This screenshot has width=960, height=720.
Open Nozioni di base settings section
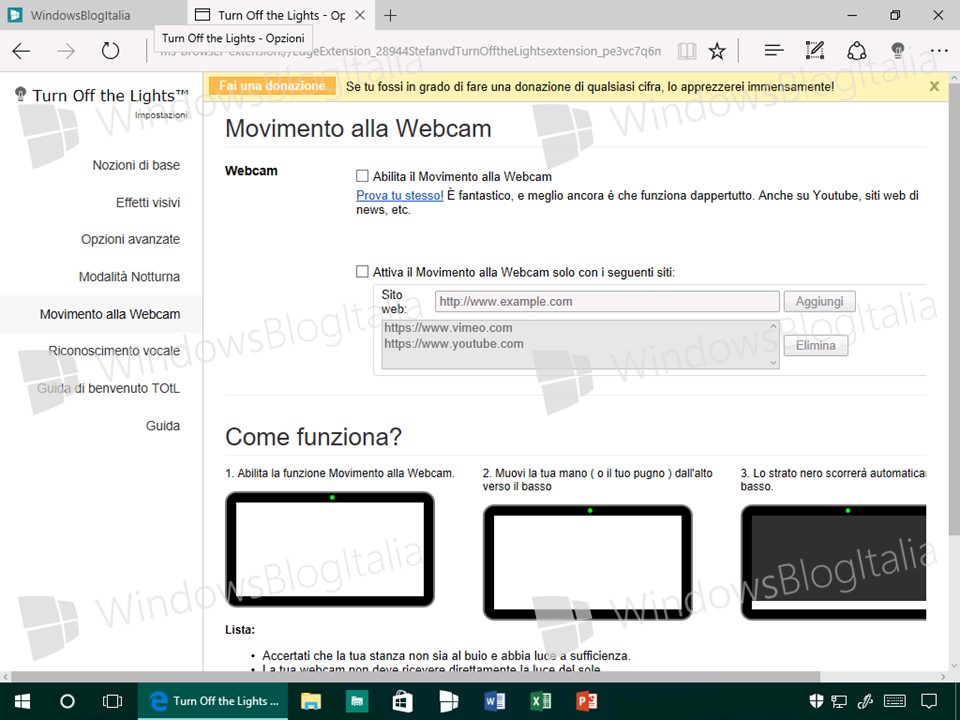coord(136,165)
